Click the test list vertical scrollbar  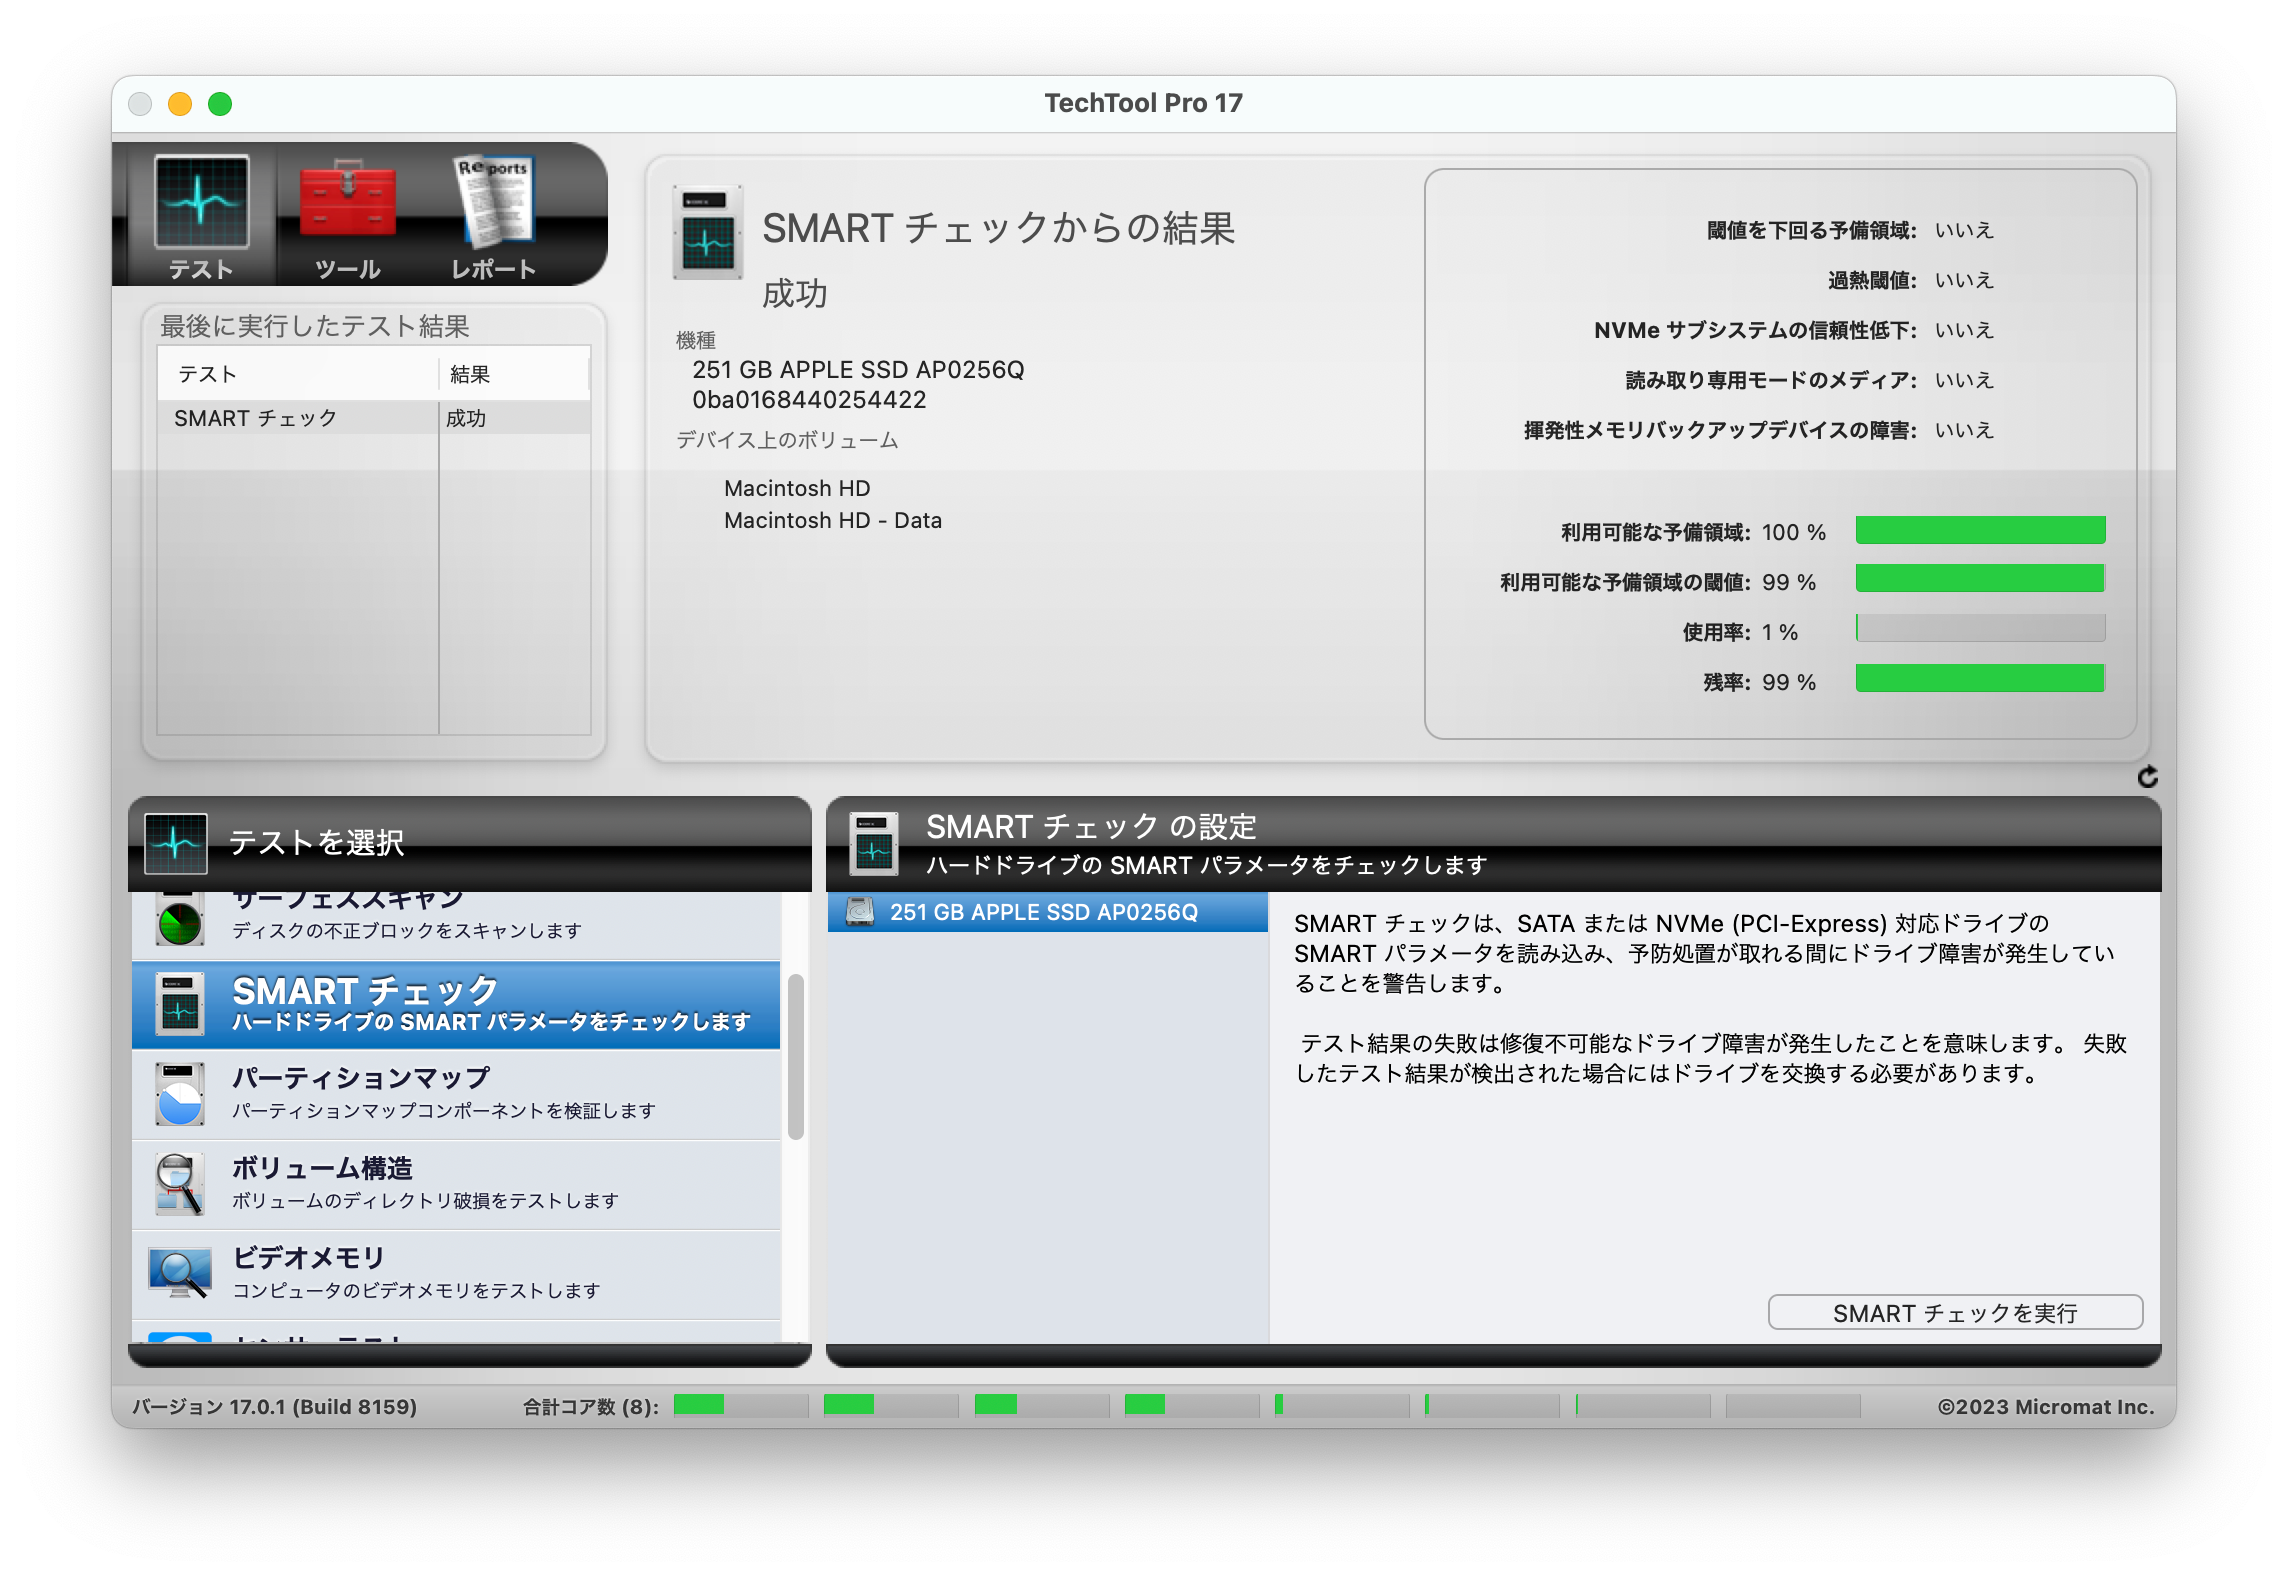[795, 1056]
